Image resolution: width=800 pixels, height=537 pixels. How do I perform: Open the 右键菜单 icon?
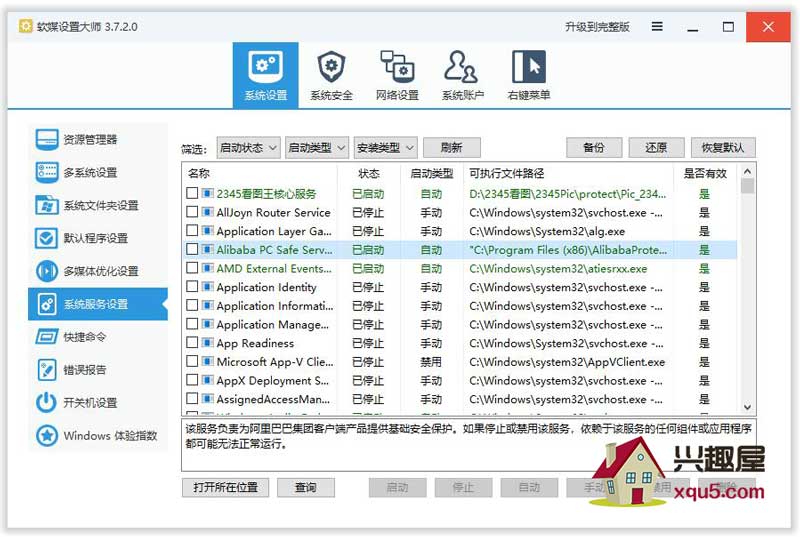[x=529, y=66]
